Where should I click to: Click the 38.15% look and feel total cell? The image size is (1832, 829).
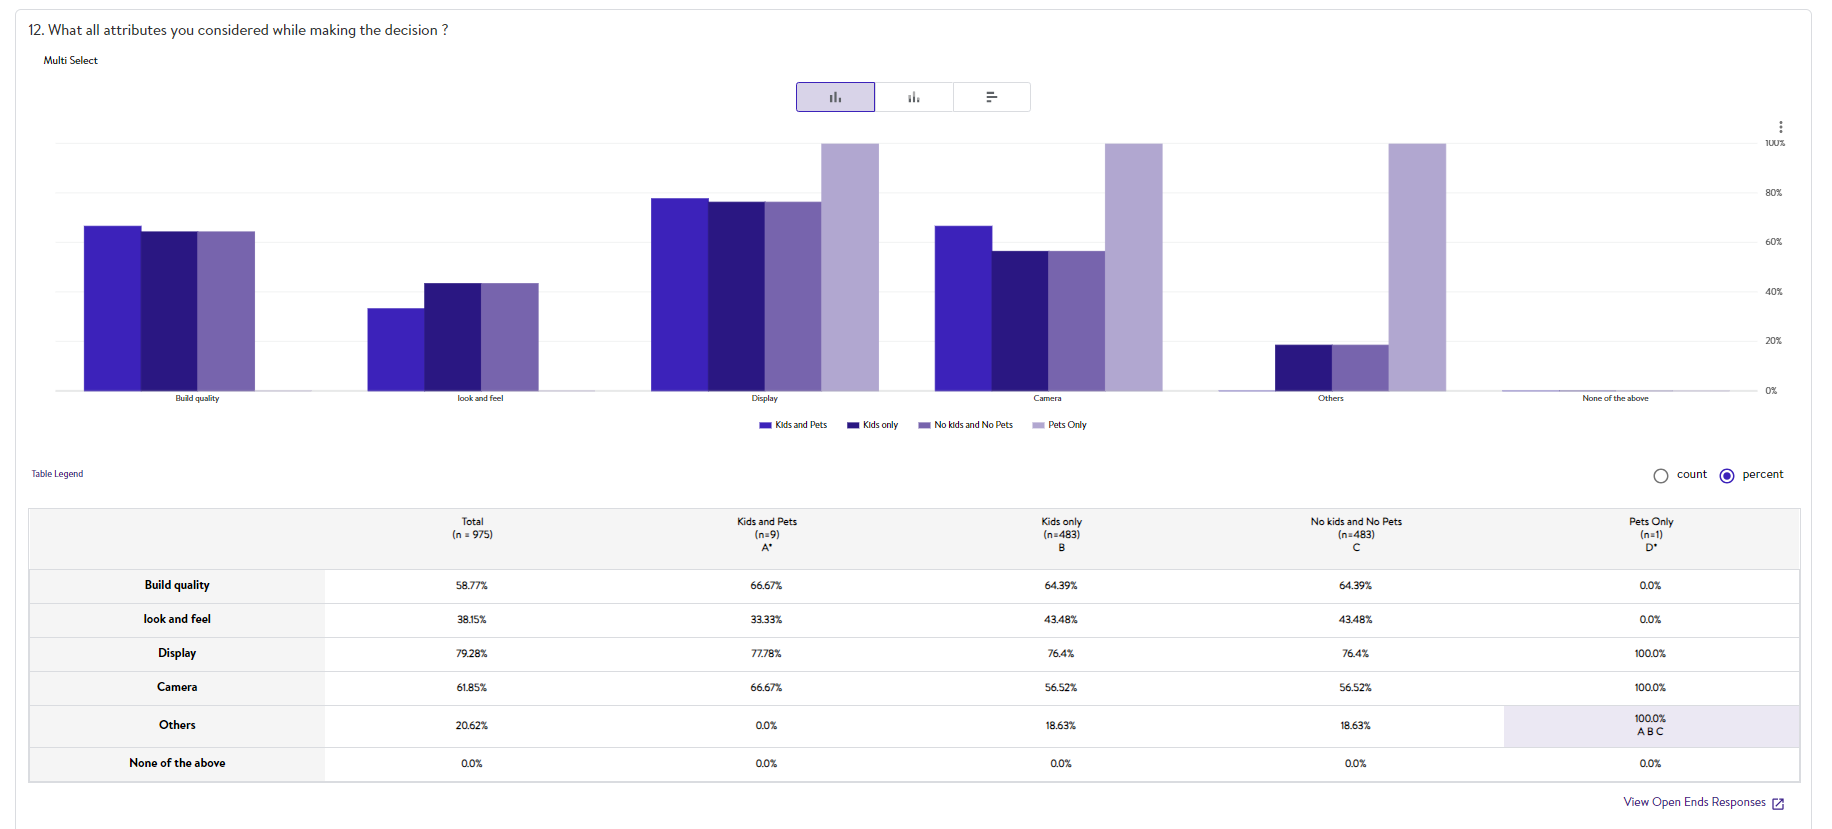[x=472, y=620]
